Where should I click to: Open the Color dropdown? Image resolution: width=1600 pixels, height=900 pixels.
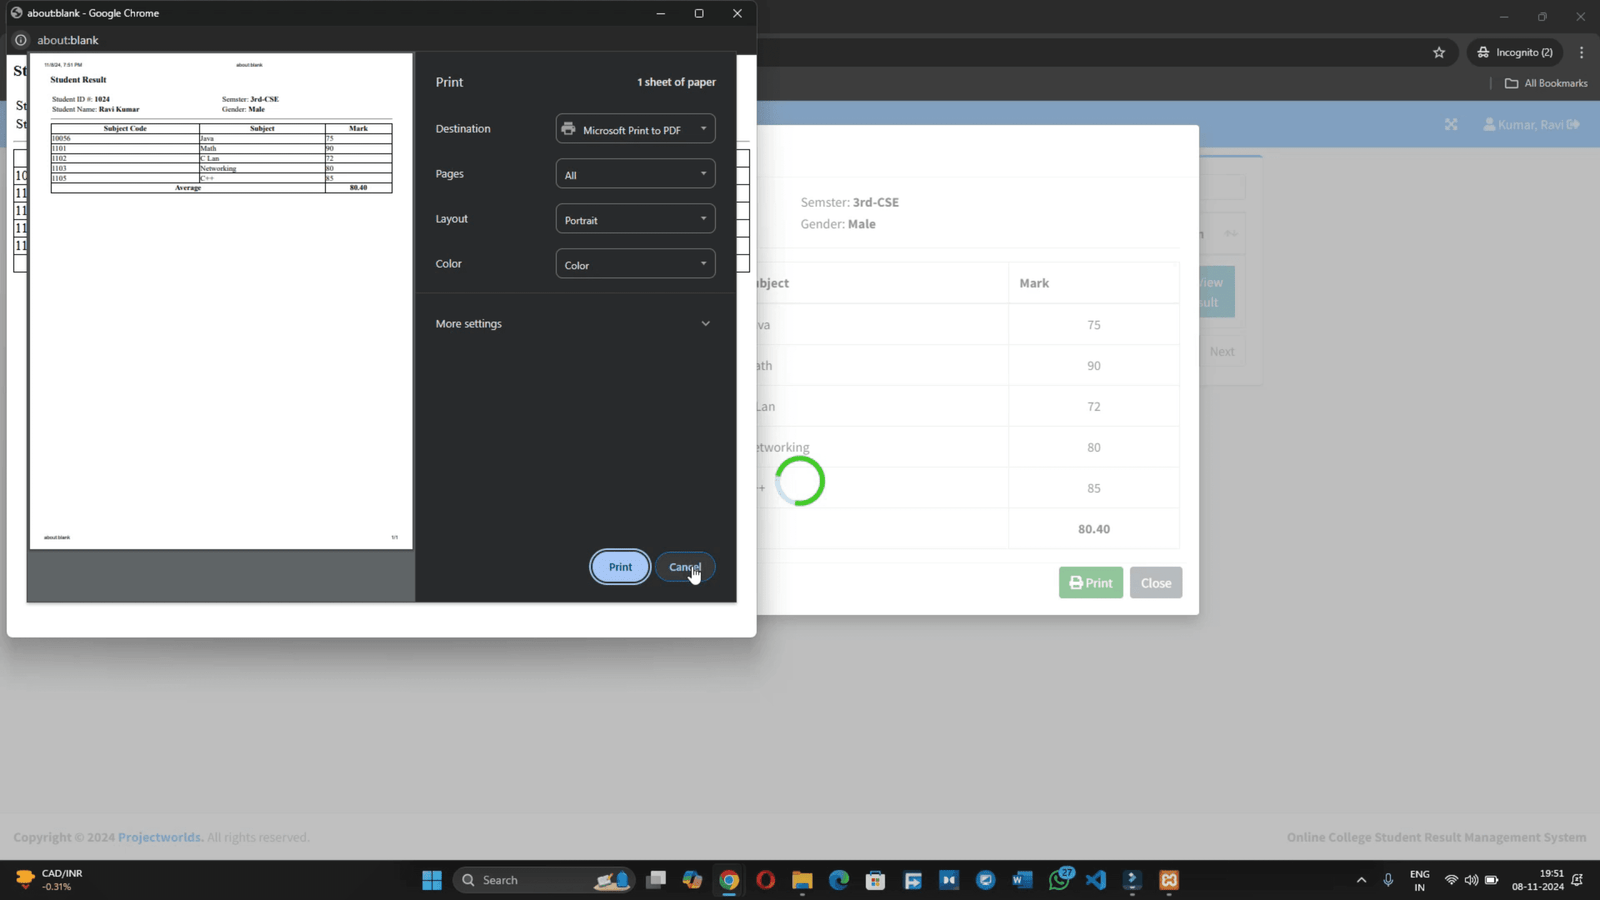635,264
